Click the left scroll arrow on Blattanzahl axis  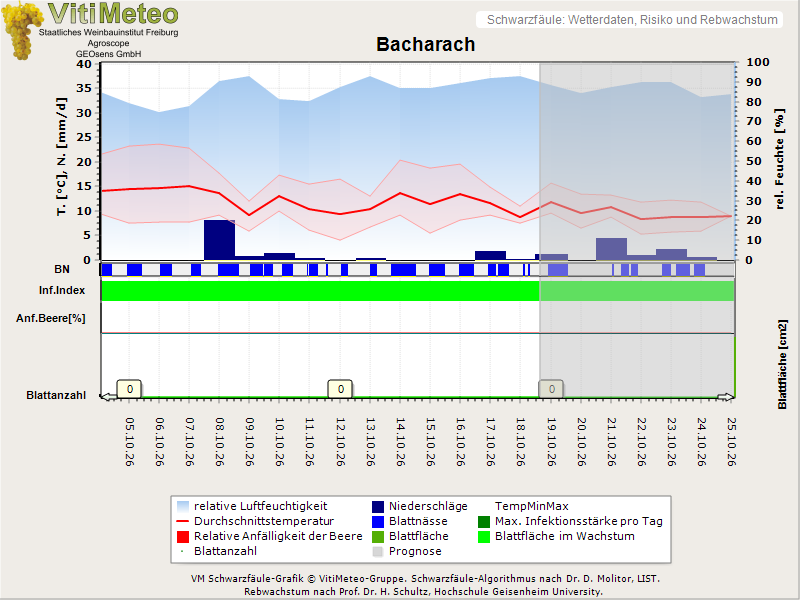click(x=108, y=396)
